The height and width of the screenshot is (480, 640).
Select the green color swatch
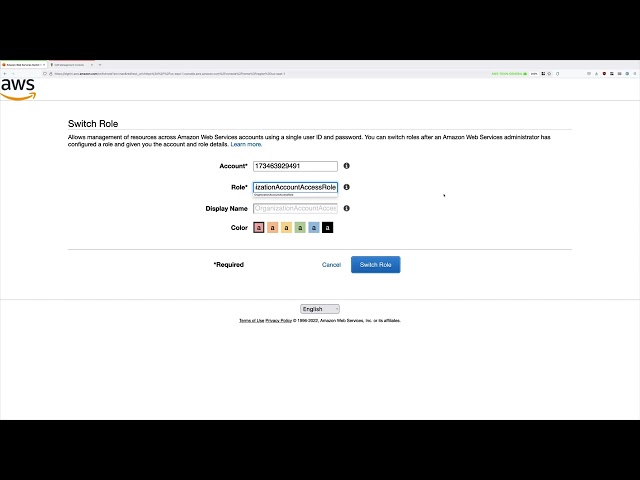point(300,227)
